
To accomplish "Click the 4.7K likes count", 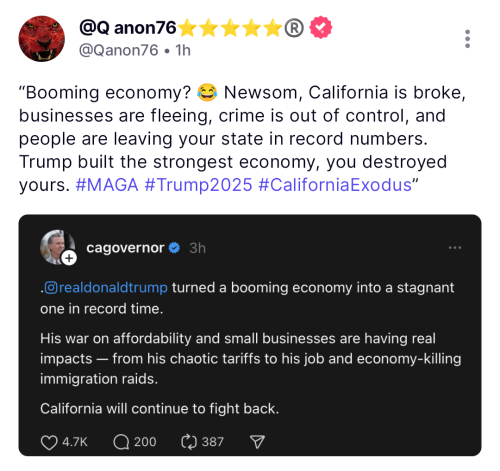I will point(75,442).
